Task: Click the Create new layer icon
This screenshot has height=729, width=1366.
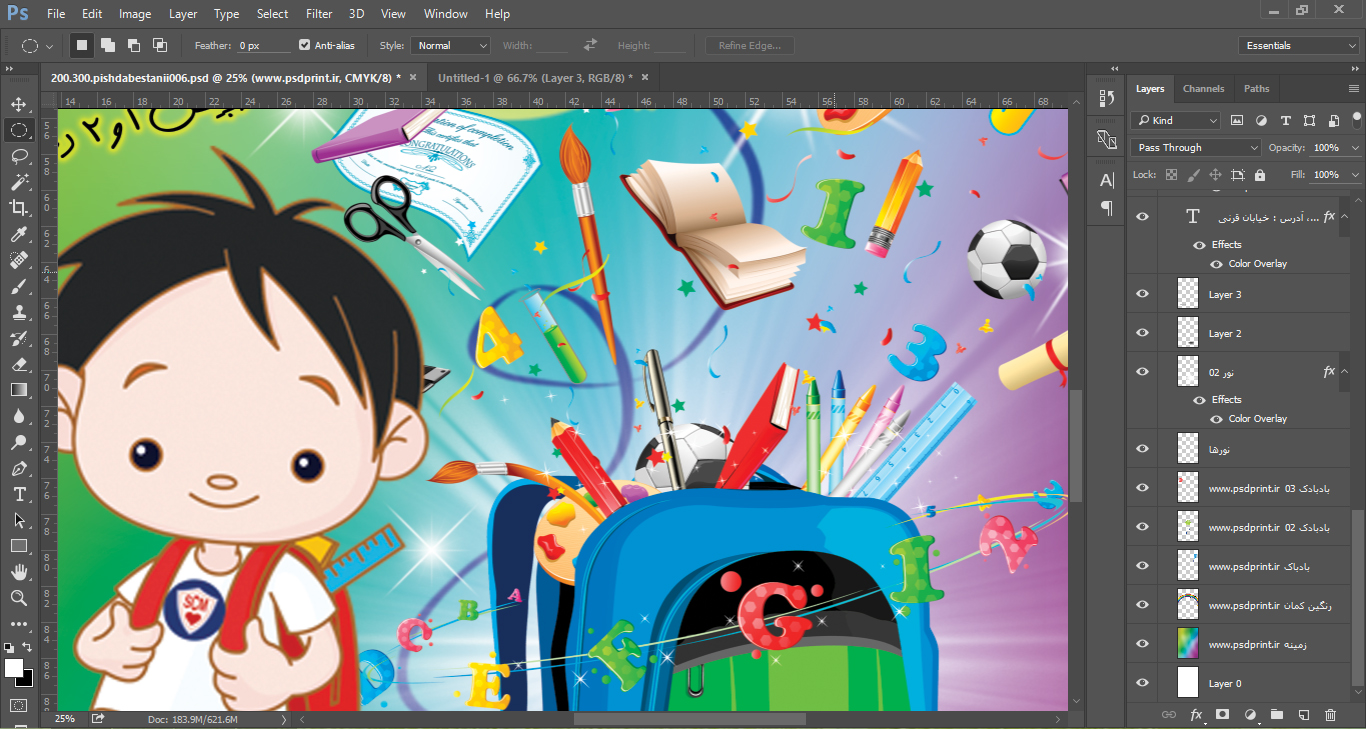Action: pyautogui.click(x=1303, y=715)
